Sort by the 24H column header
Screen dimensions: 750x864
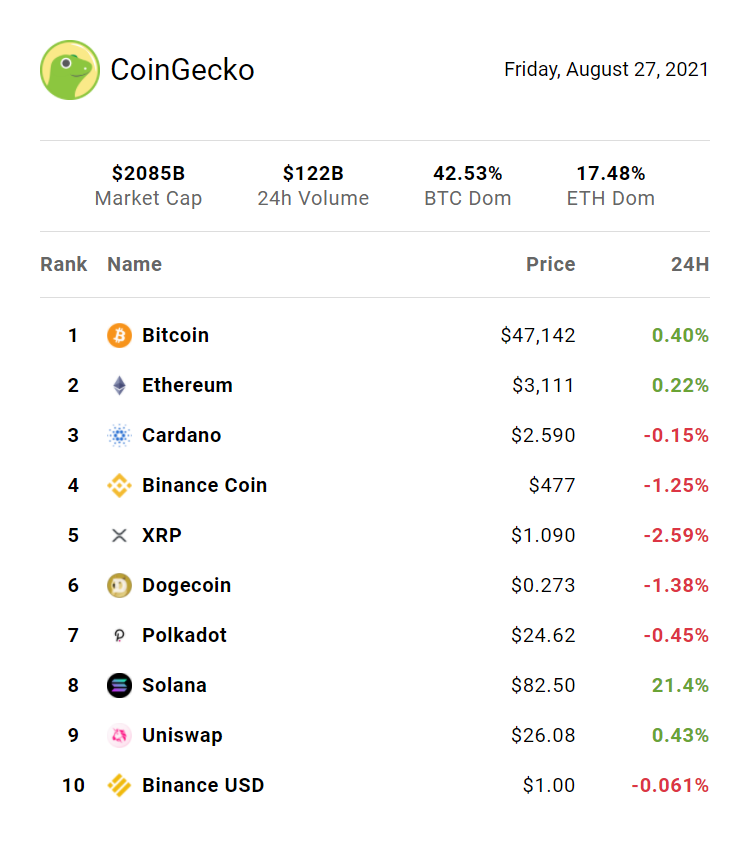click(690, 265)
